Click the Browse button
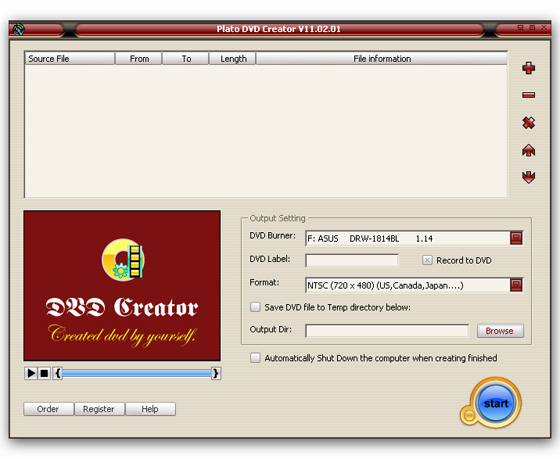Viewport: 560px width, 459px height. pyautogui.click(x=500, y=331)
